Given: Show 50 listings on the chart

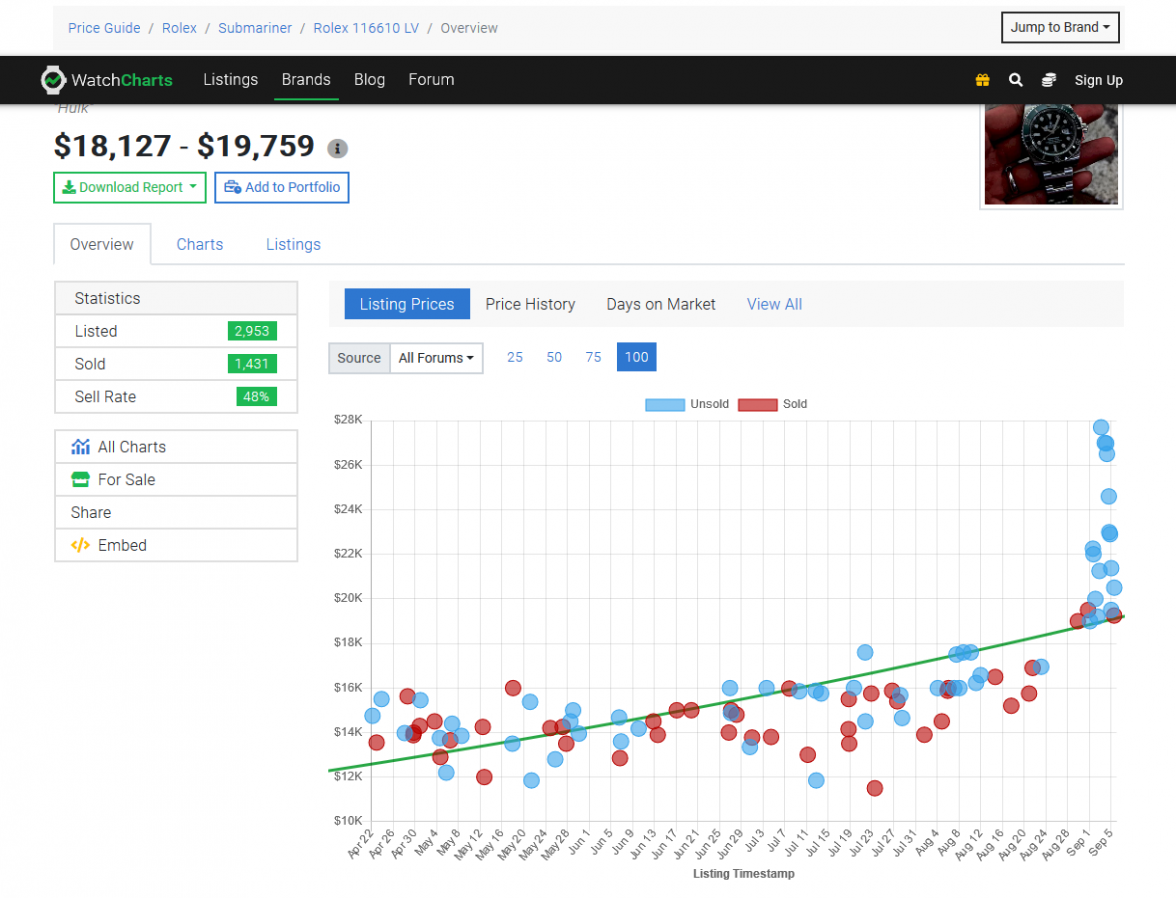Looking at the screenshot, I should point(554,358).
